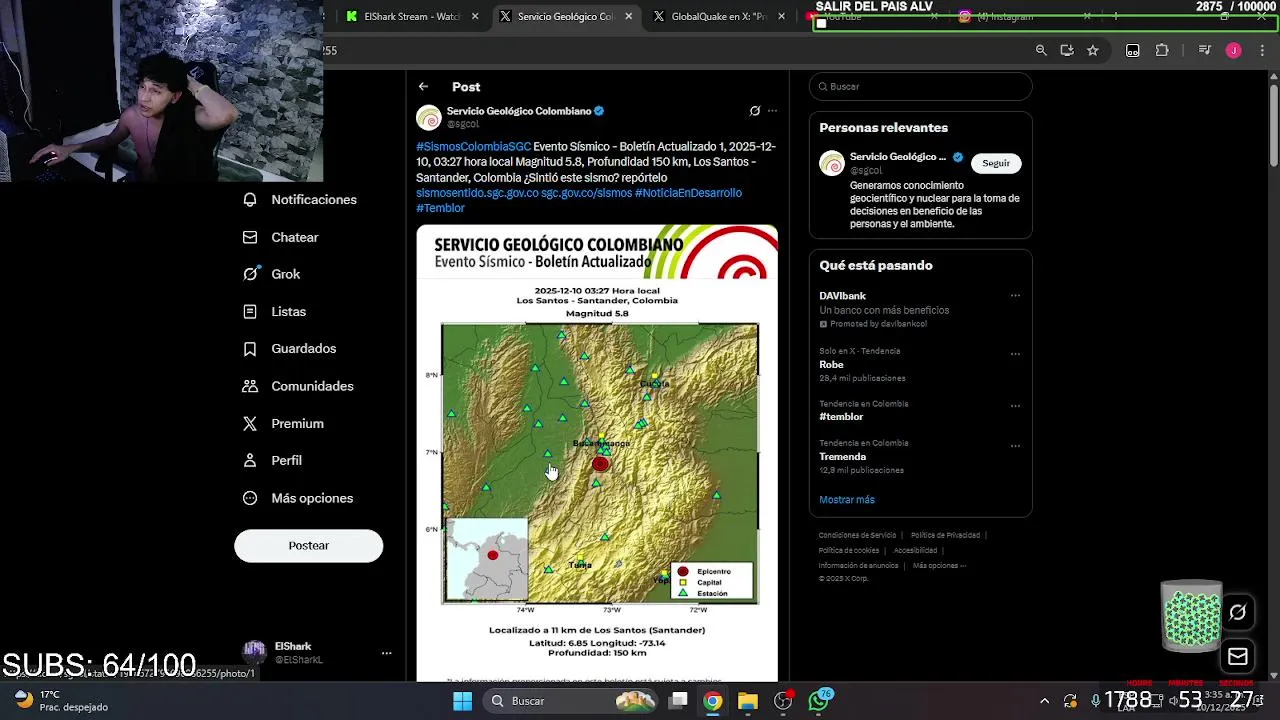Click the Chrome zoom magnifier icon

[1041, 50]
